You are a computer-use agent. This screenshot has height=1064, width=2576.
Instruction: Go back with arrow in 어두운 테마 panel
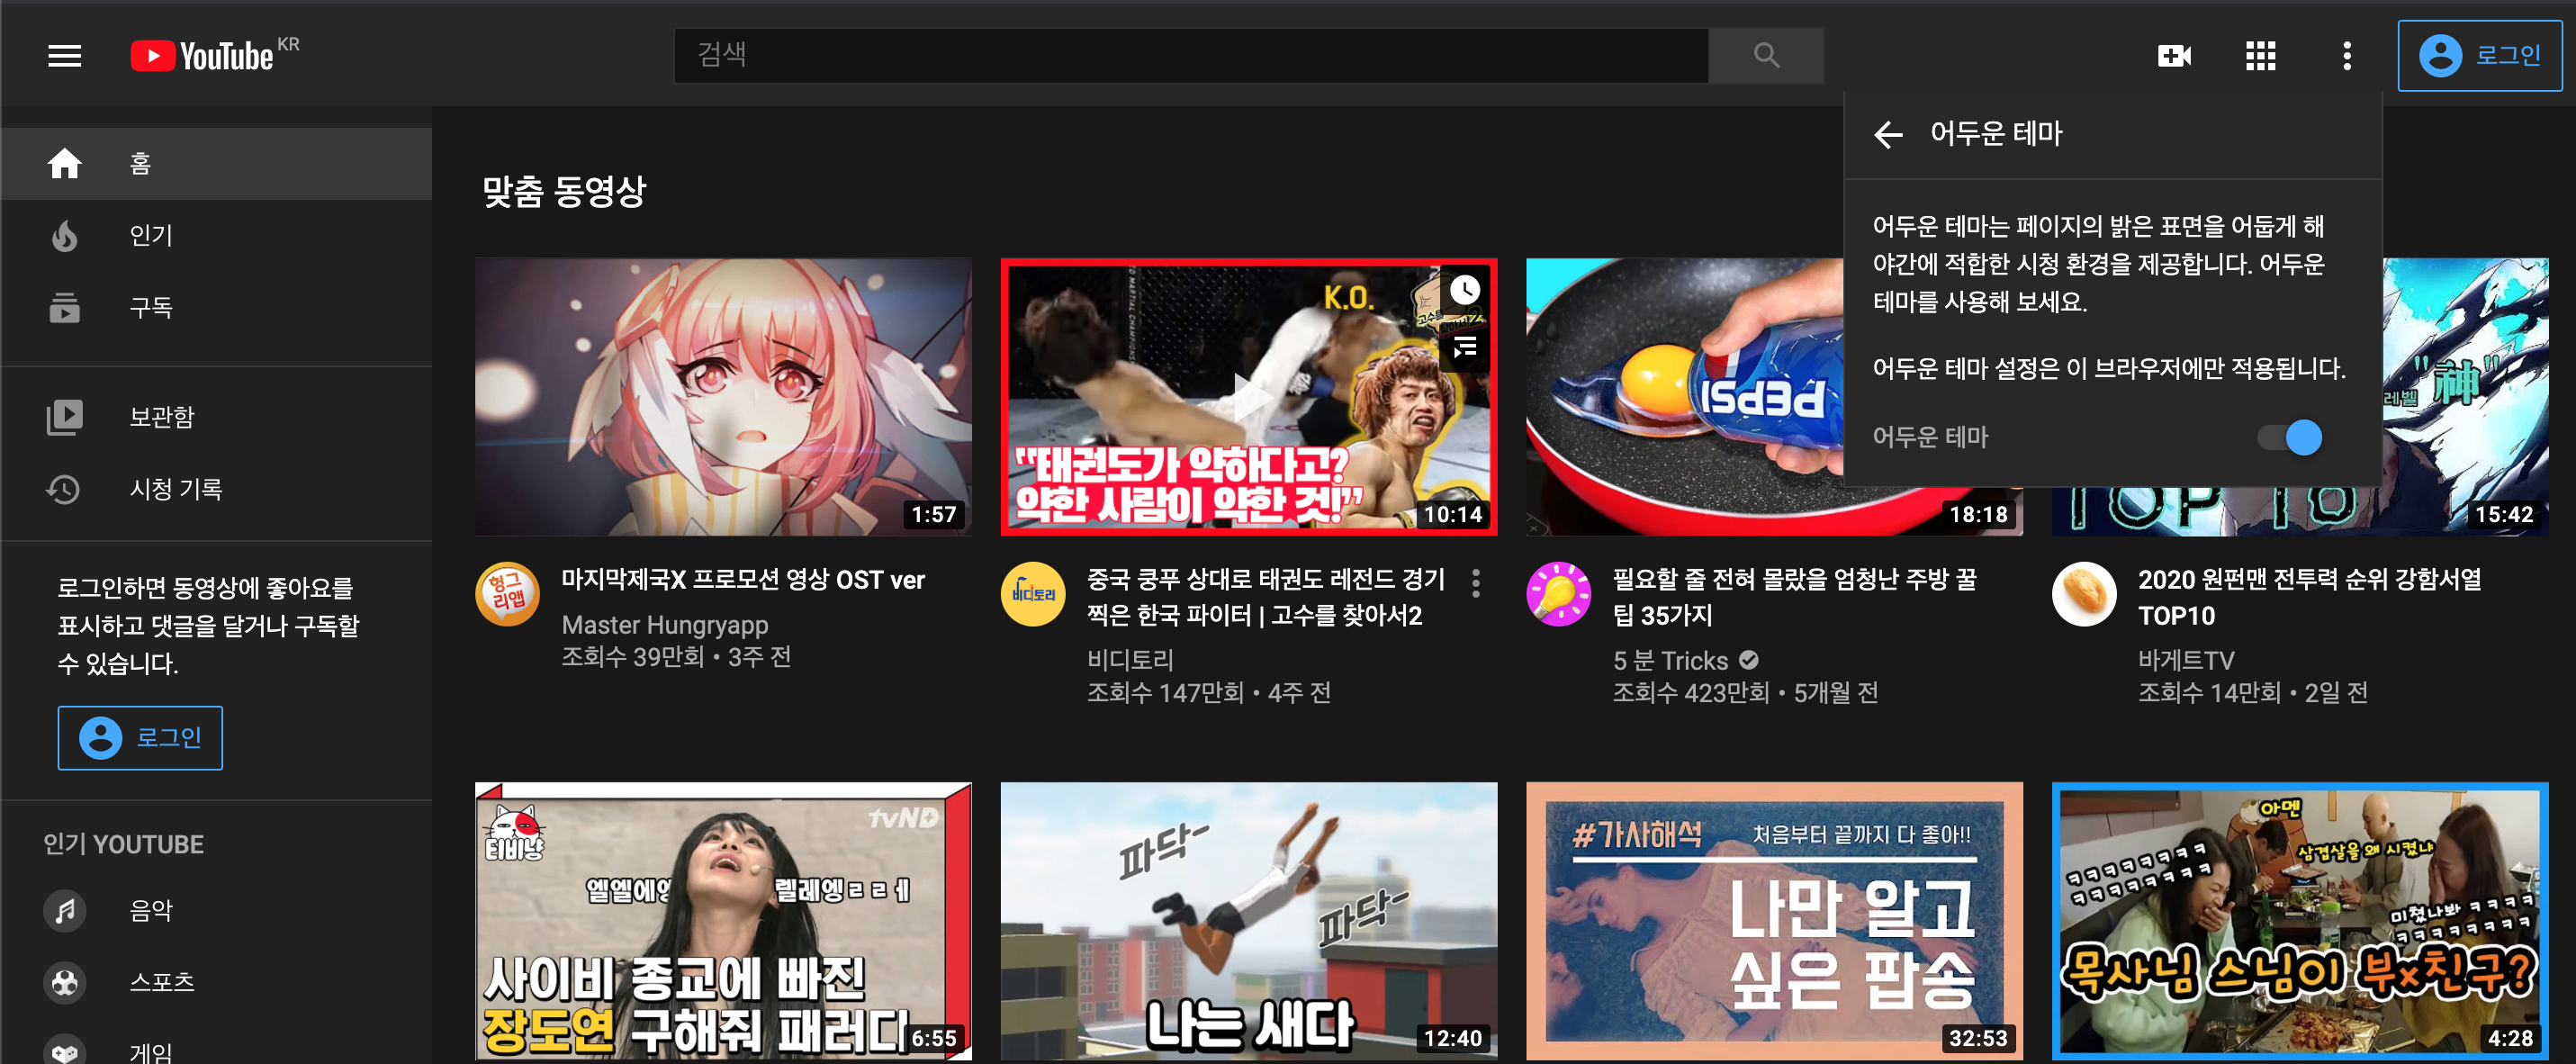pyautogui.click(x=1888, y=134)
